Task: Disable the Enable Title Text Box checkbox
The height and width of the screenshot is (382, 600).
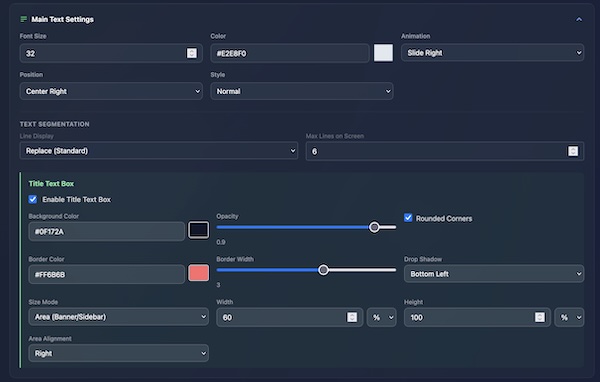Action: point(33,199)
